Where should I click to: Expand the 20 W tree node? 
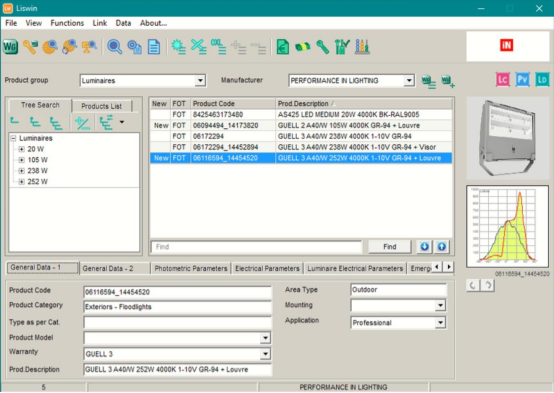pos(22,149)
